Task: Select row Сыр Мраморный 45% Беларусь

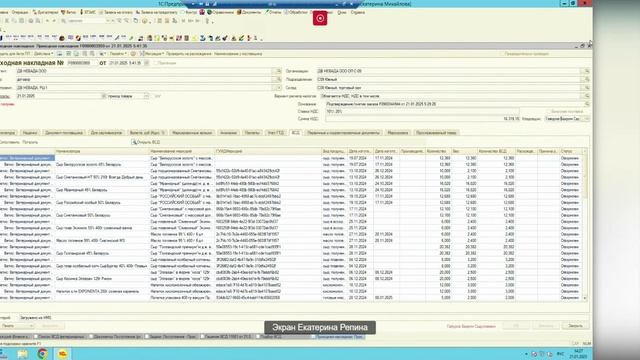Action: click(291, 190)
